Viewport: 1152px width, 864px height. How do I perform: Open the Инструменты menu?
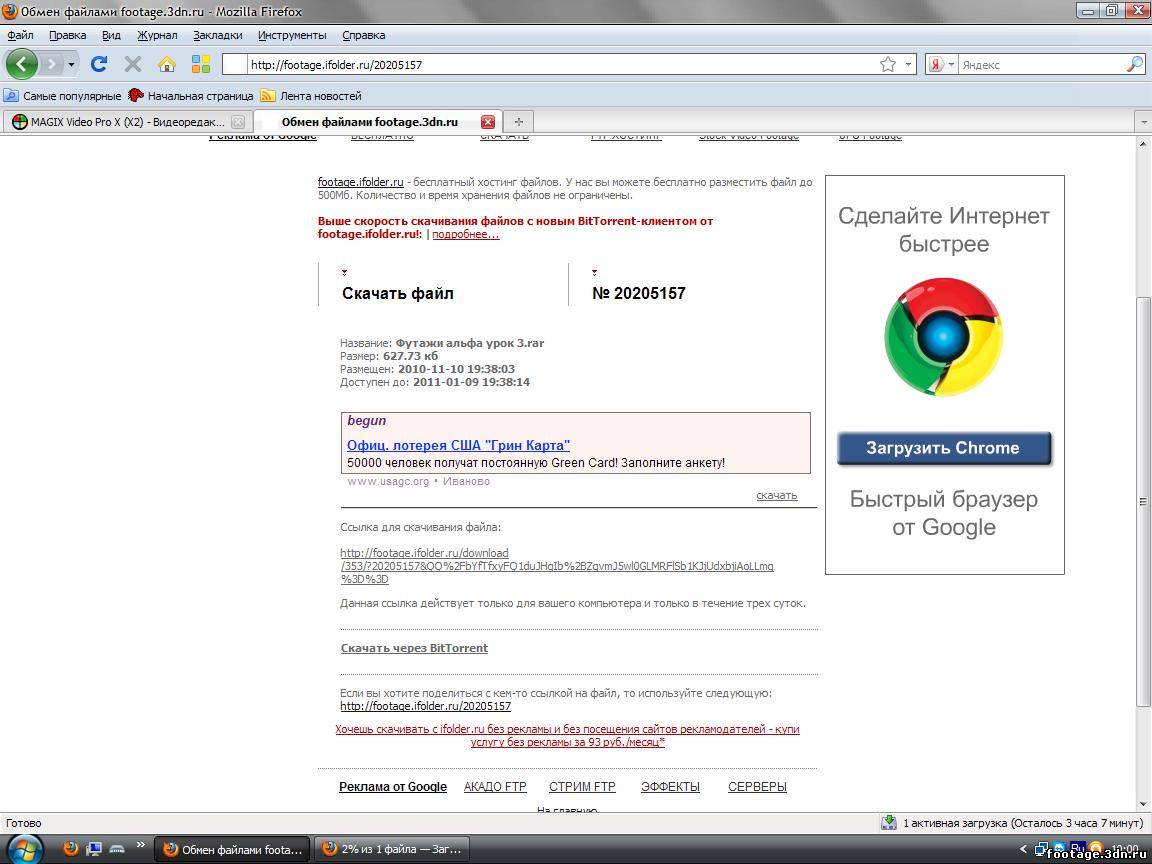click(x=292, y=35)
